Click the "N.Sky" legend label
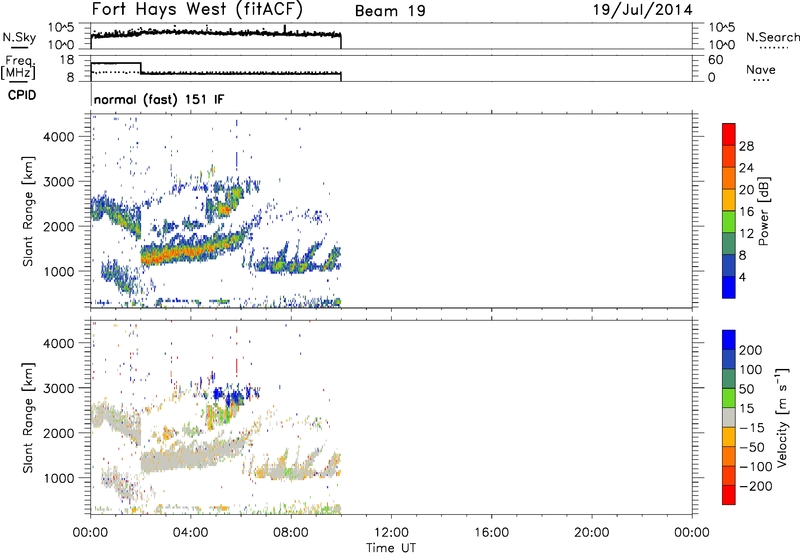800x554 pixels. coord(19,37)
